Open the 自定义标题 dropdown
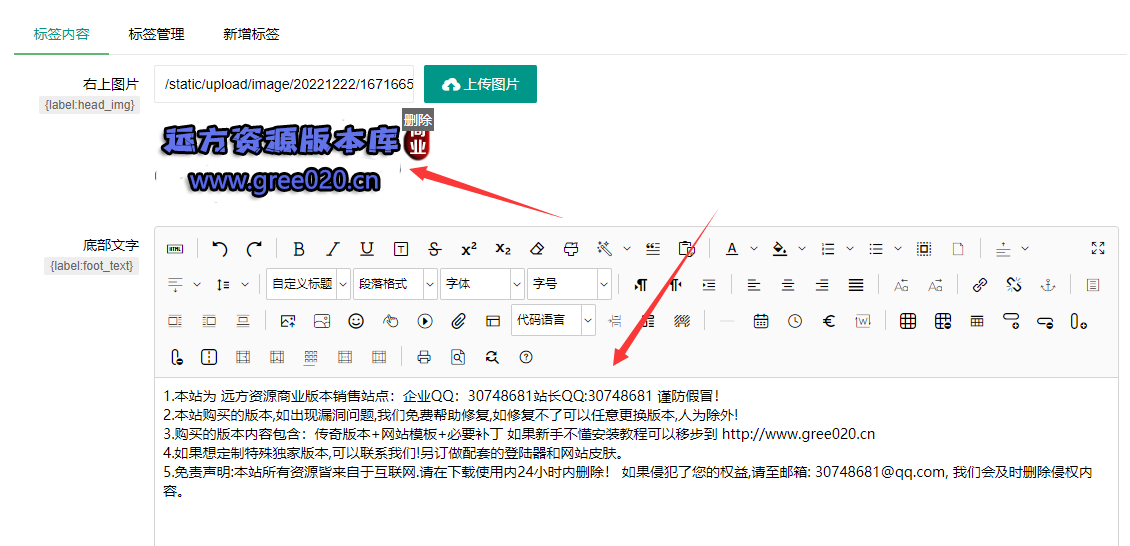This screenshot has height=546, width=1130. tap(308, 284)
